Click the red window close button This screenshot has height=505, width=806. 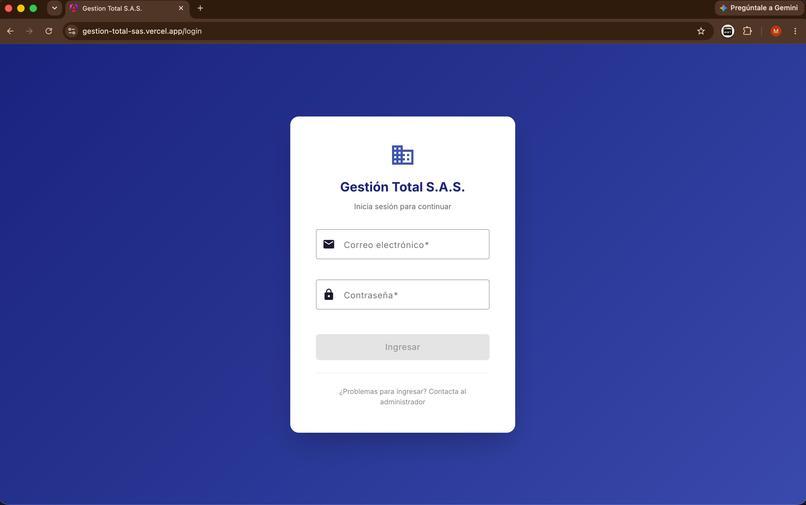9,8
